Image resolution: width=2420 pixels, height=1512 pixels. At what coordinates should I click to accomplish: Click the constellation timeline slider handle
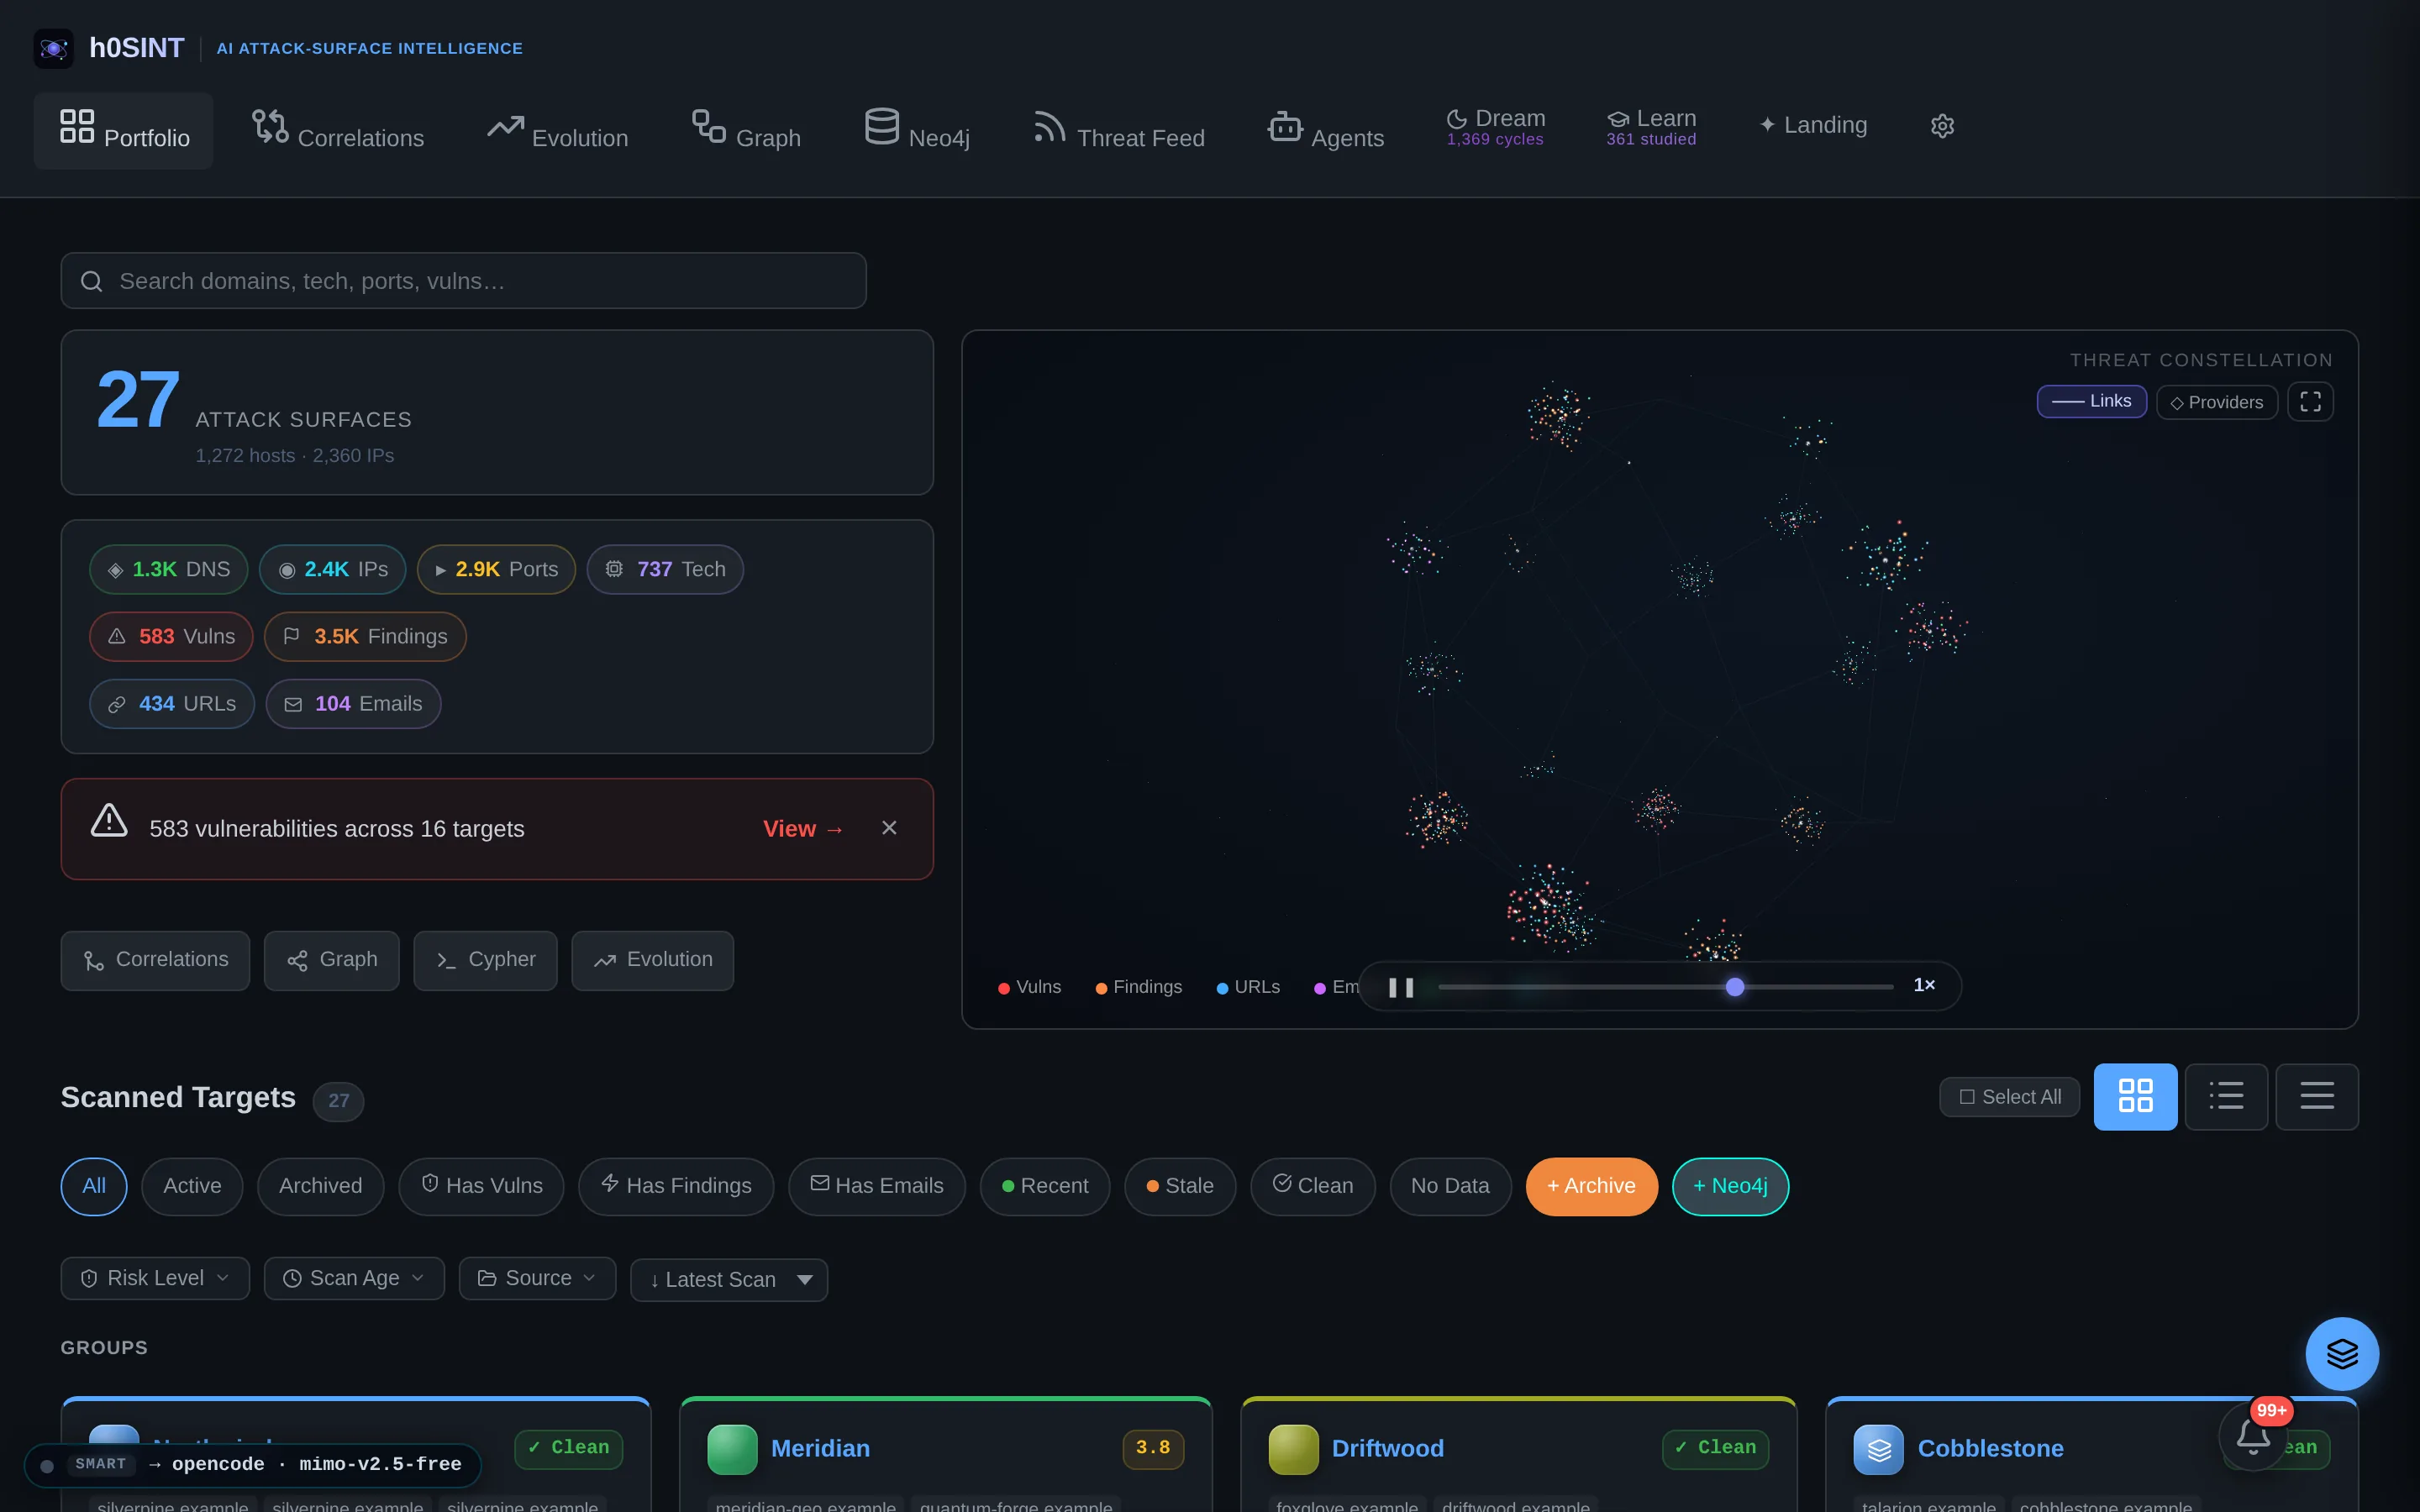click(1735, 987)
